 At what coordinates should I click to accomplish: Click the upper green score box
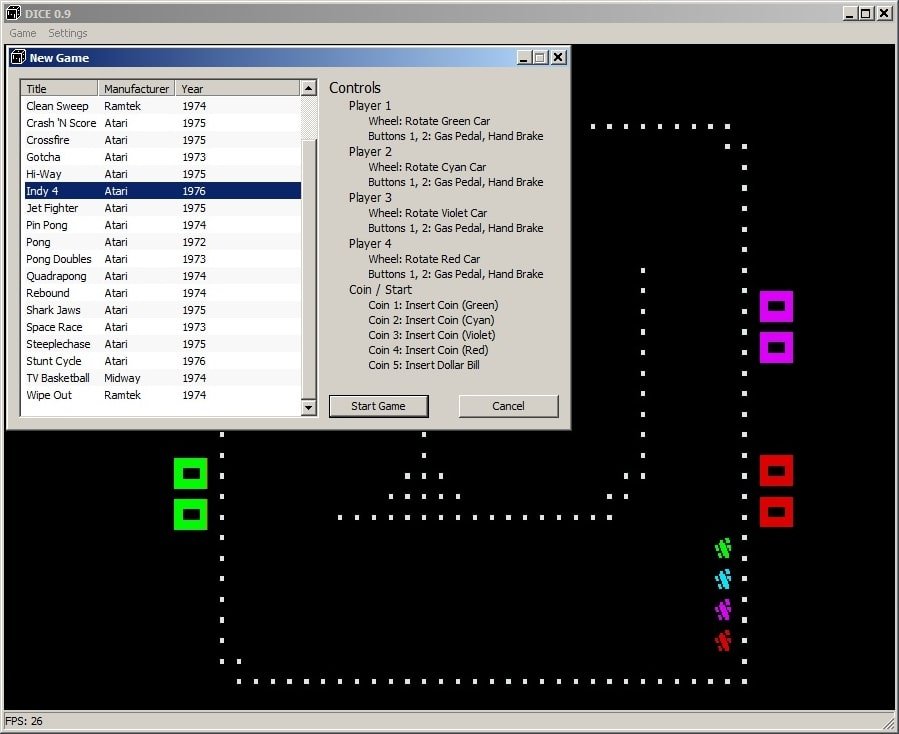coord(190,473)
